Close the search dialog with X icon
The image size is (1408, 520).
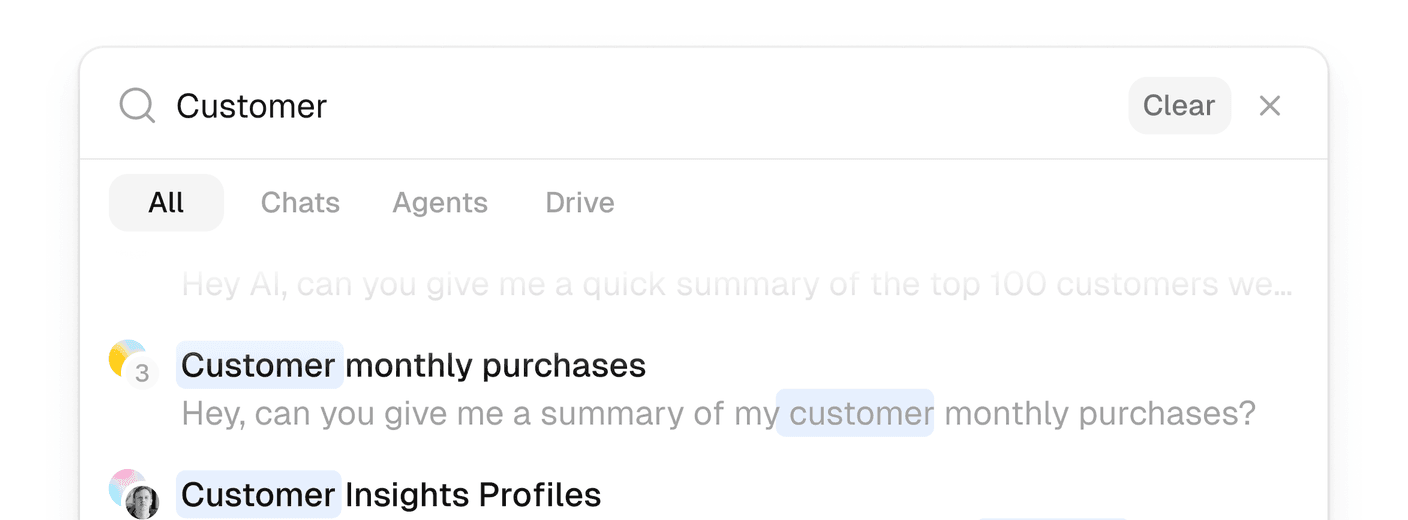pyautogui.click(x=1269, y=106)
